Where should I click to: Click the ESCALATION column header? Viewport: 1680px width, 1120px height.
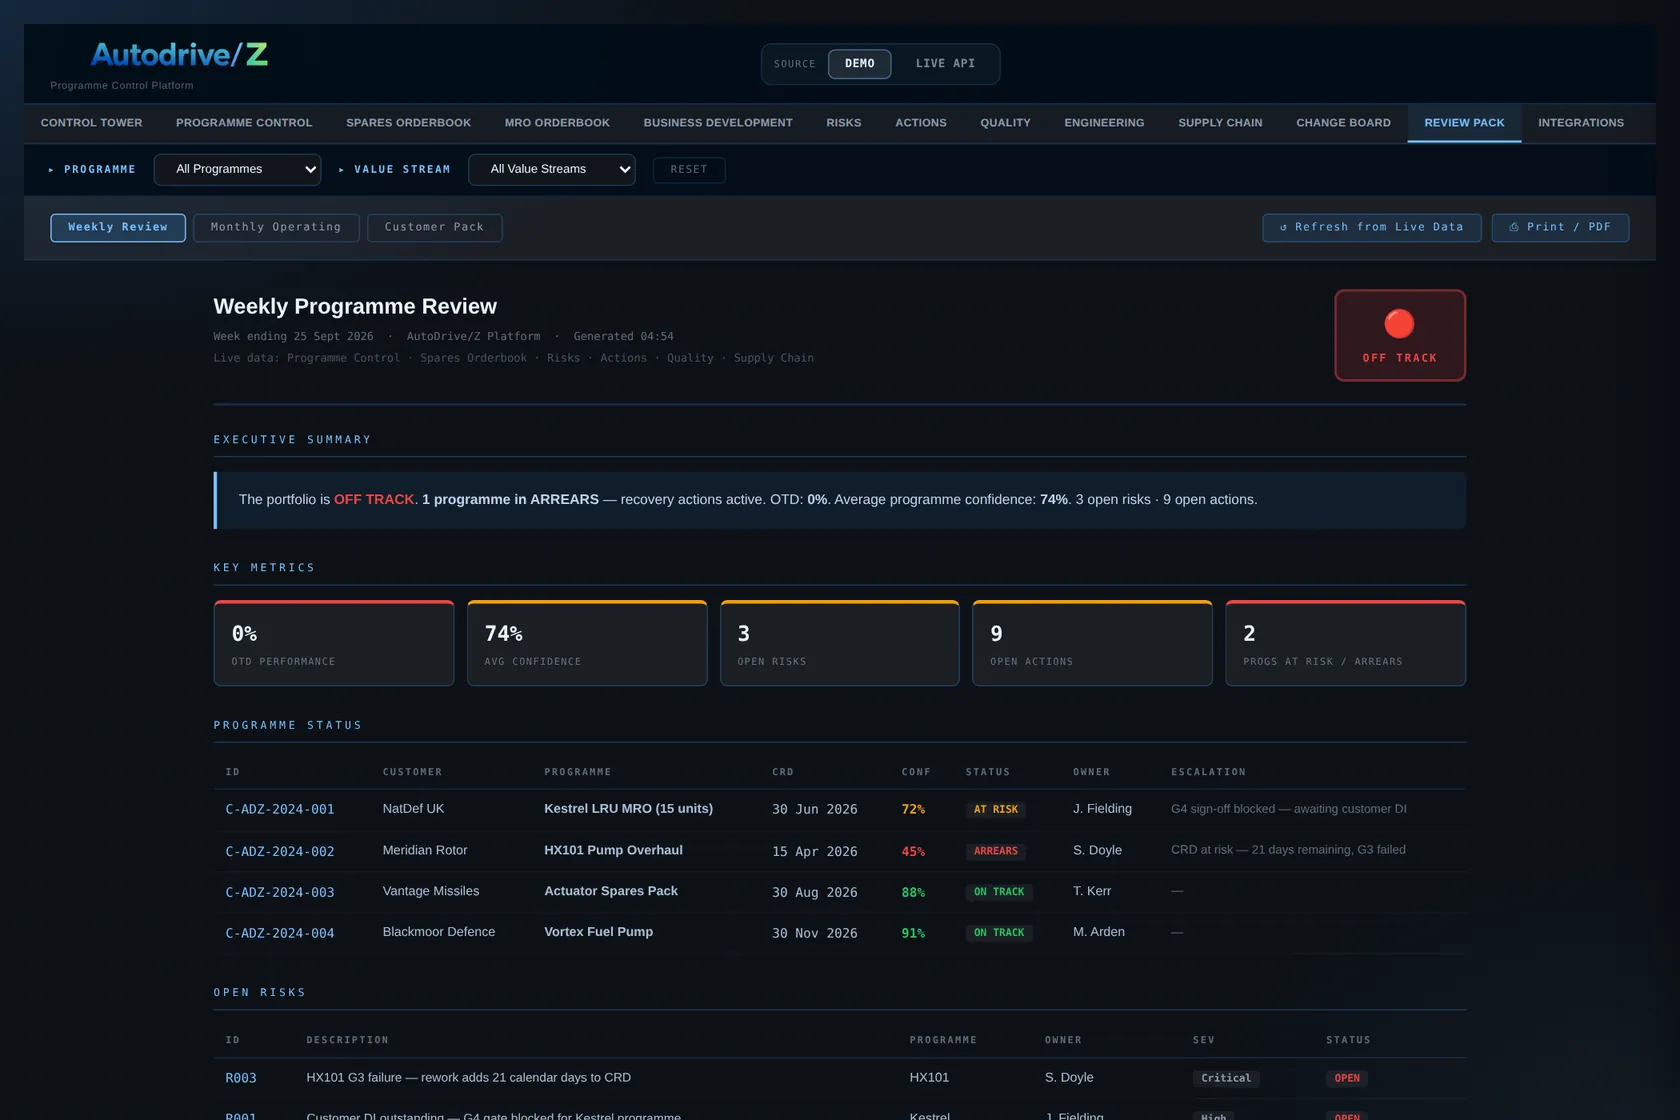pos(1208,772)
